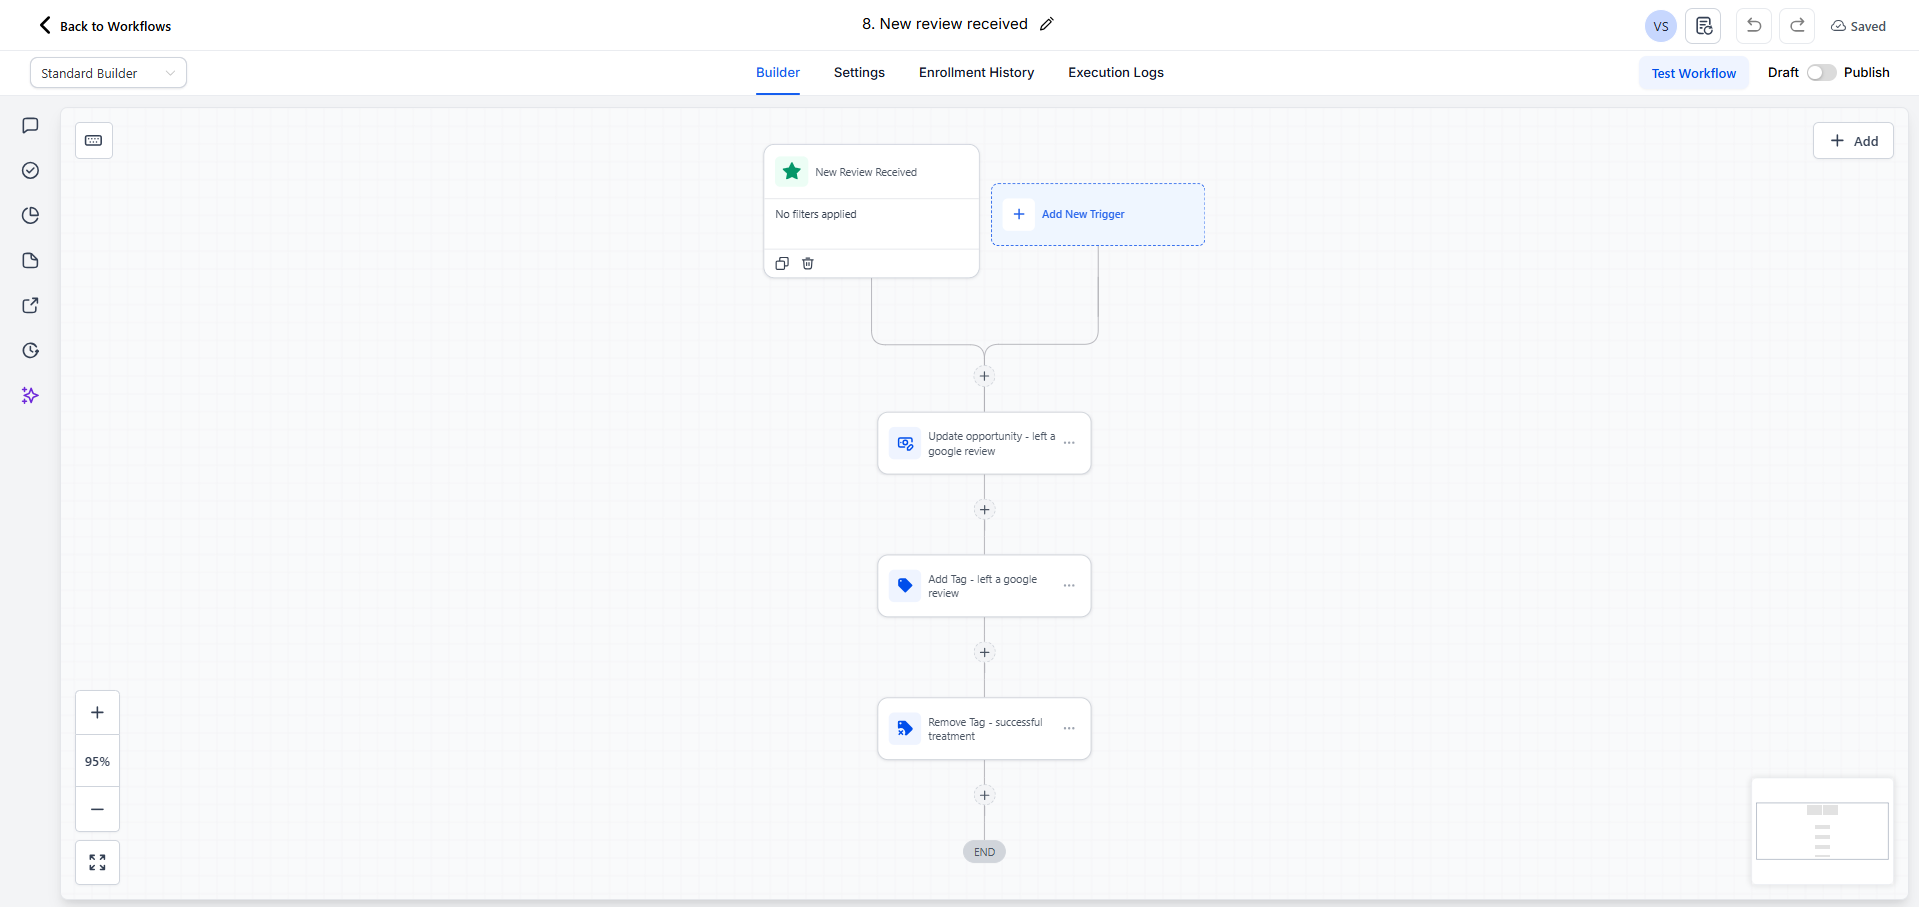This screenshot has height=907, width=1919.
Task: Click the fit-to-screen icon
Action: pyautogui.click(x=97, y=862)
